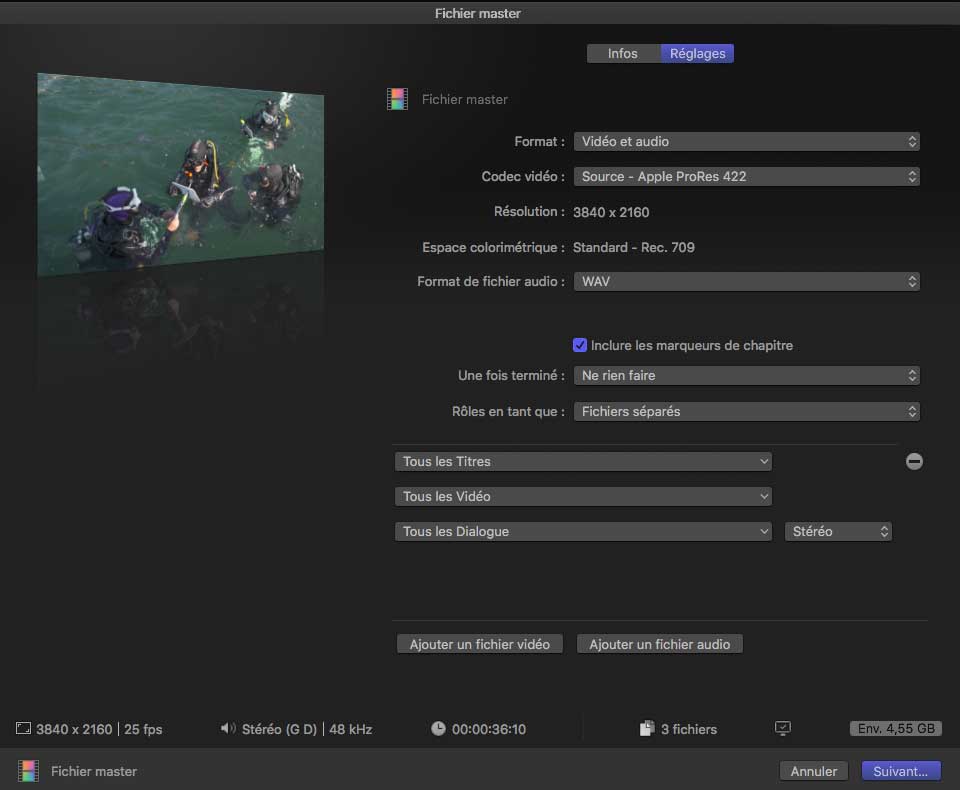
Task: Toggle Inclure les marqueurs de chapitre checkbox
Action: 579,345
